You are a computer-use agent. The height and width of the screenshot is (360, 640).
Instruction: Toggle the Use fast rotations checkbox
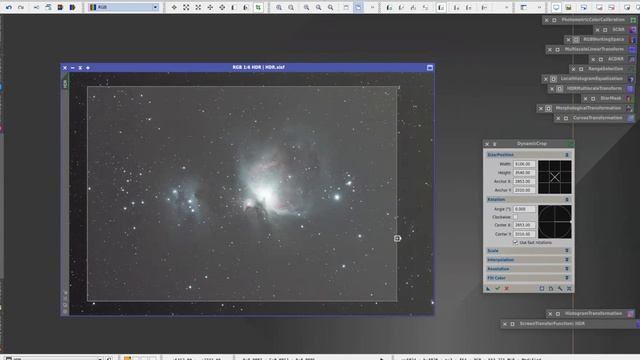(515, 242)
